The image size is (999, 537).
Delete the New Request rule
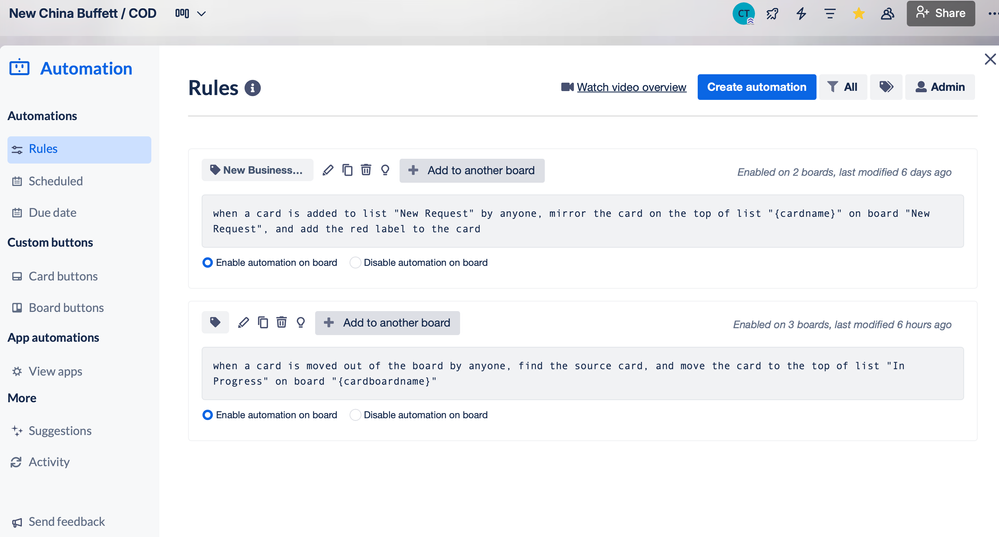coord(366,170)
